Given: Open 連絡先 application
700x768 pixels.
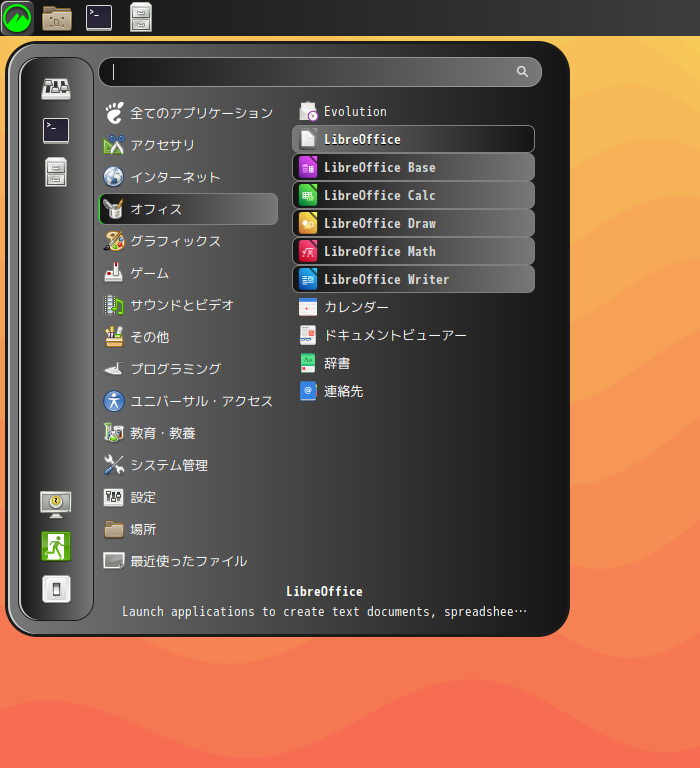Looking at the screenshot, I should (413, 391).
